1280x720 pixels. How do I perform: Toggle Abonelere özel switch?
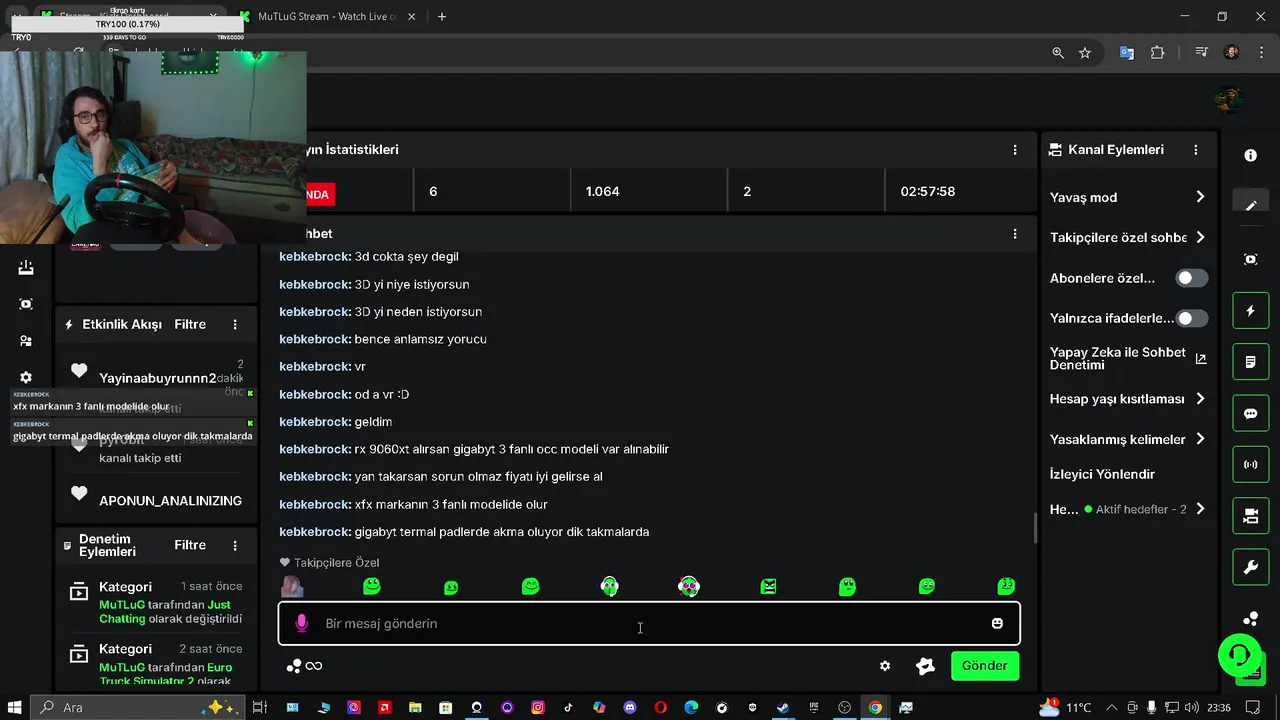(x=1191, y=278)
